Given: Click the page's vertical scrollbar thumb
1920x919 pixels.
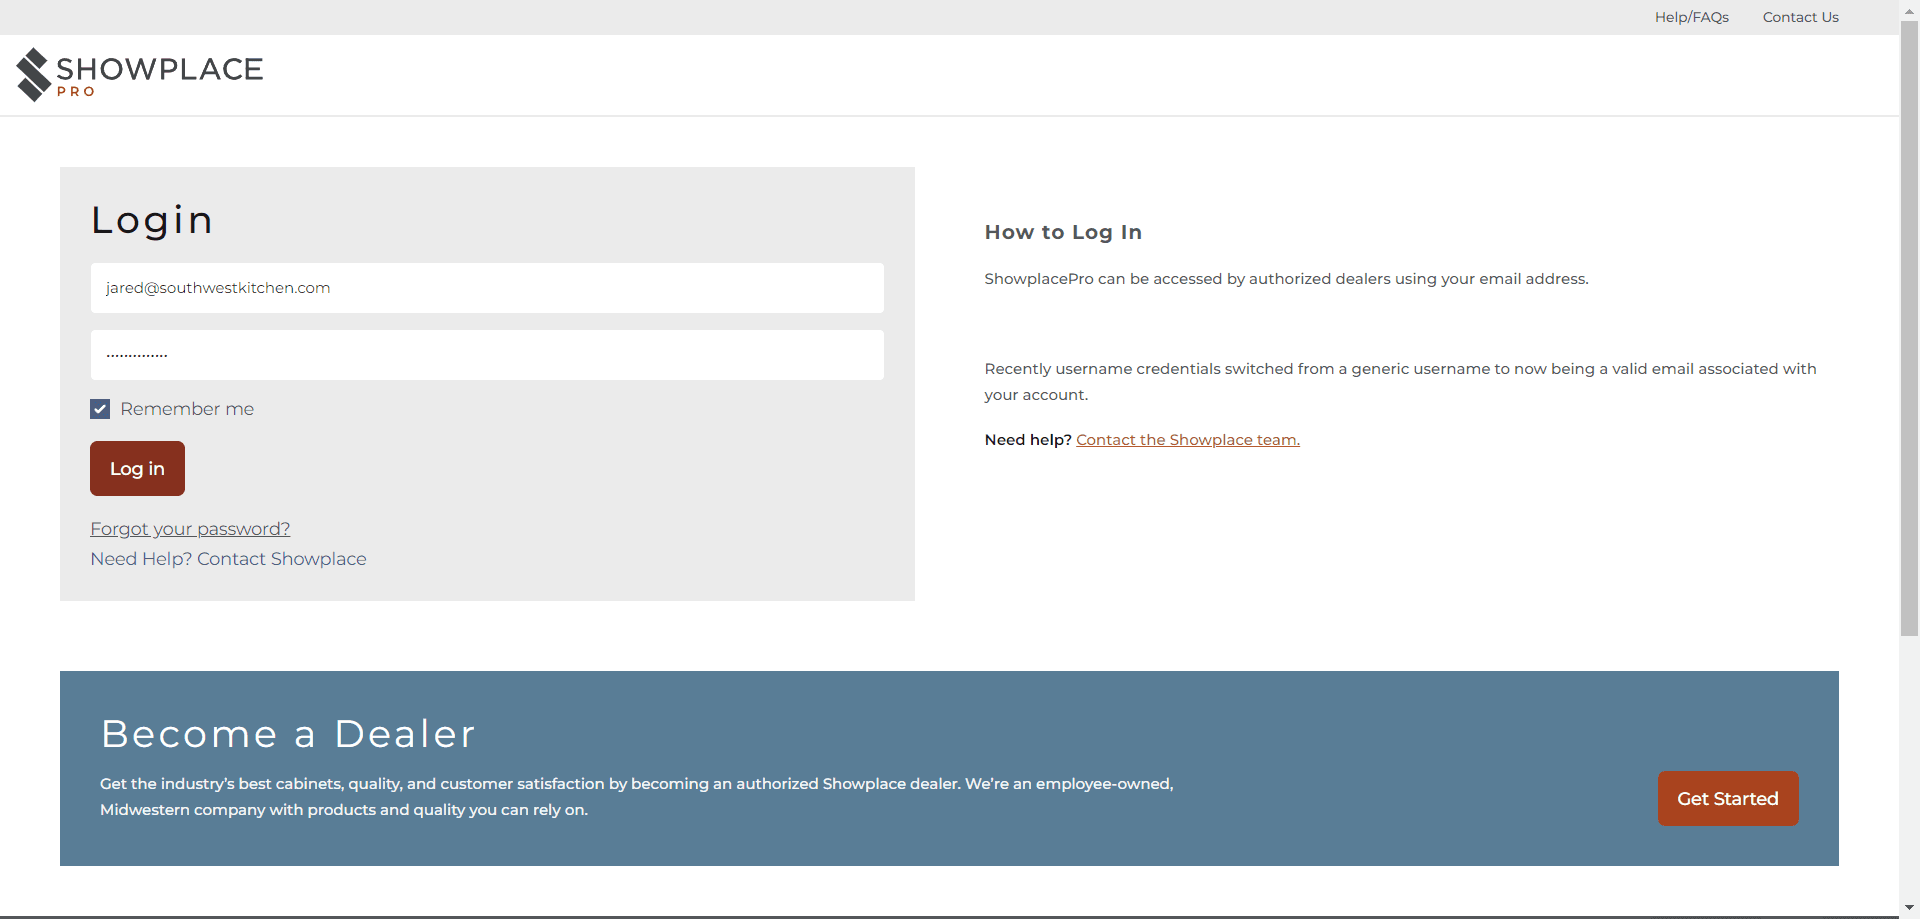Looking at the screenshot, I should [1909, 328].
